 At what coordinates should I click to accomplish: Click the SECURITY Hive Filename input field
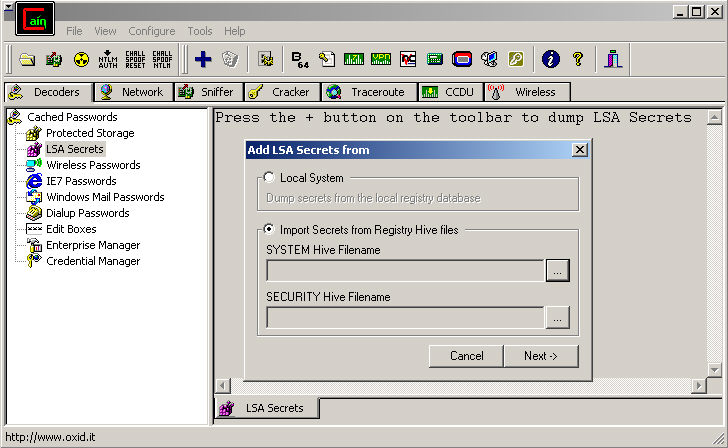(405, 318)
